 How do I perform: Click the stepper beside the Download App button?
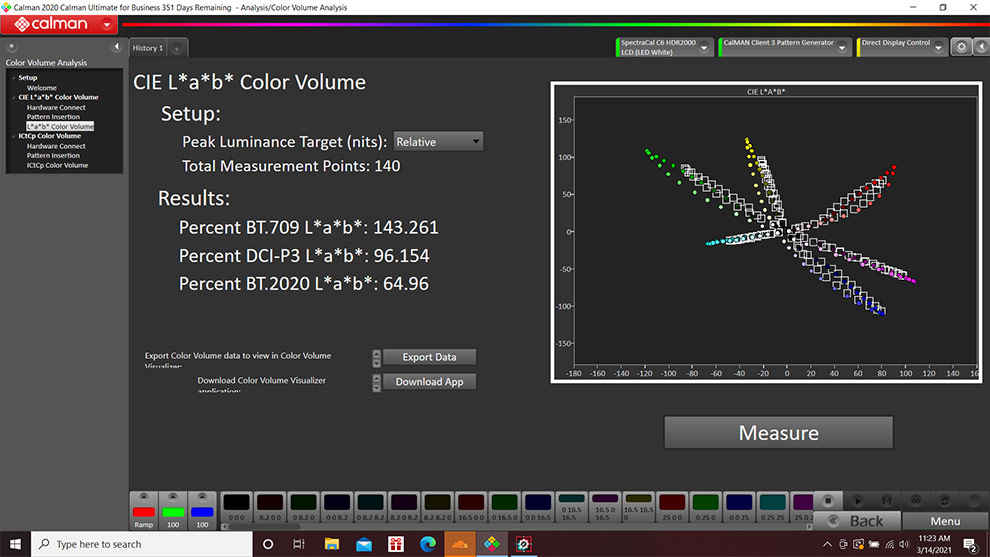tap(376, 383)
